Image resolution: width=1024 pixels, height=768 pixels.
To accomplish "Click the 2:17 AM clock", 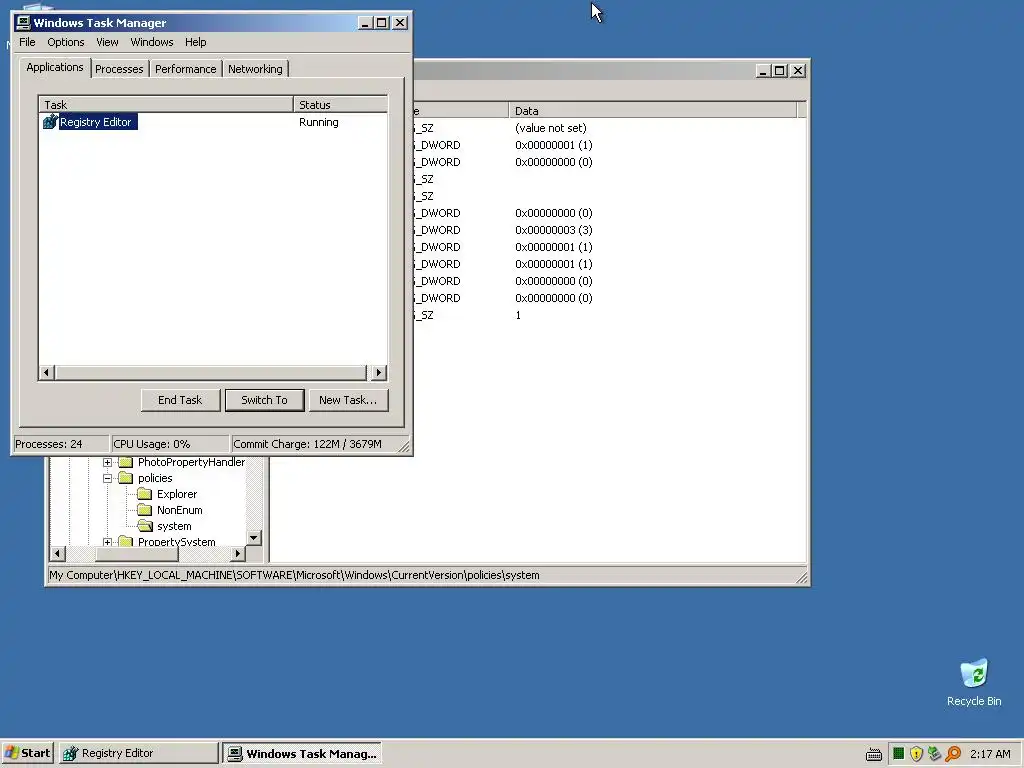I will pyautogui.click(x=990, y=754).
